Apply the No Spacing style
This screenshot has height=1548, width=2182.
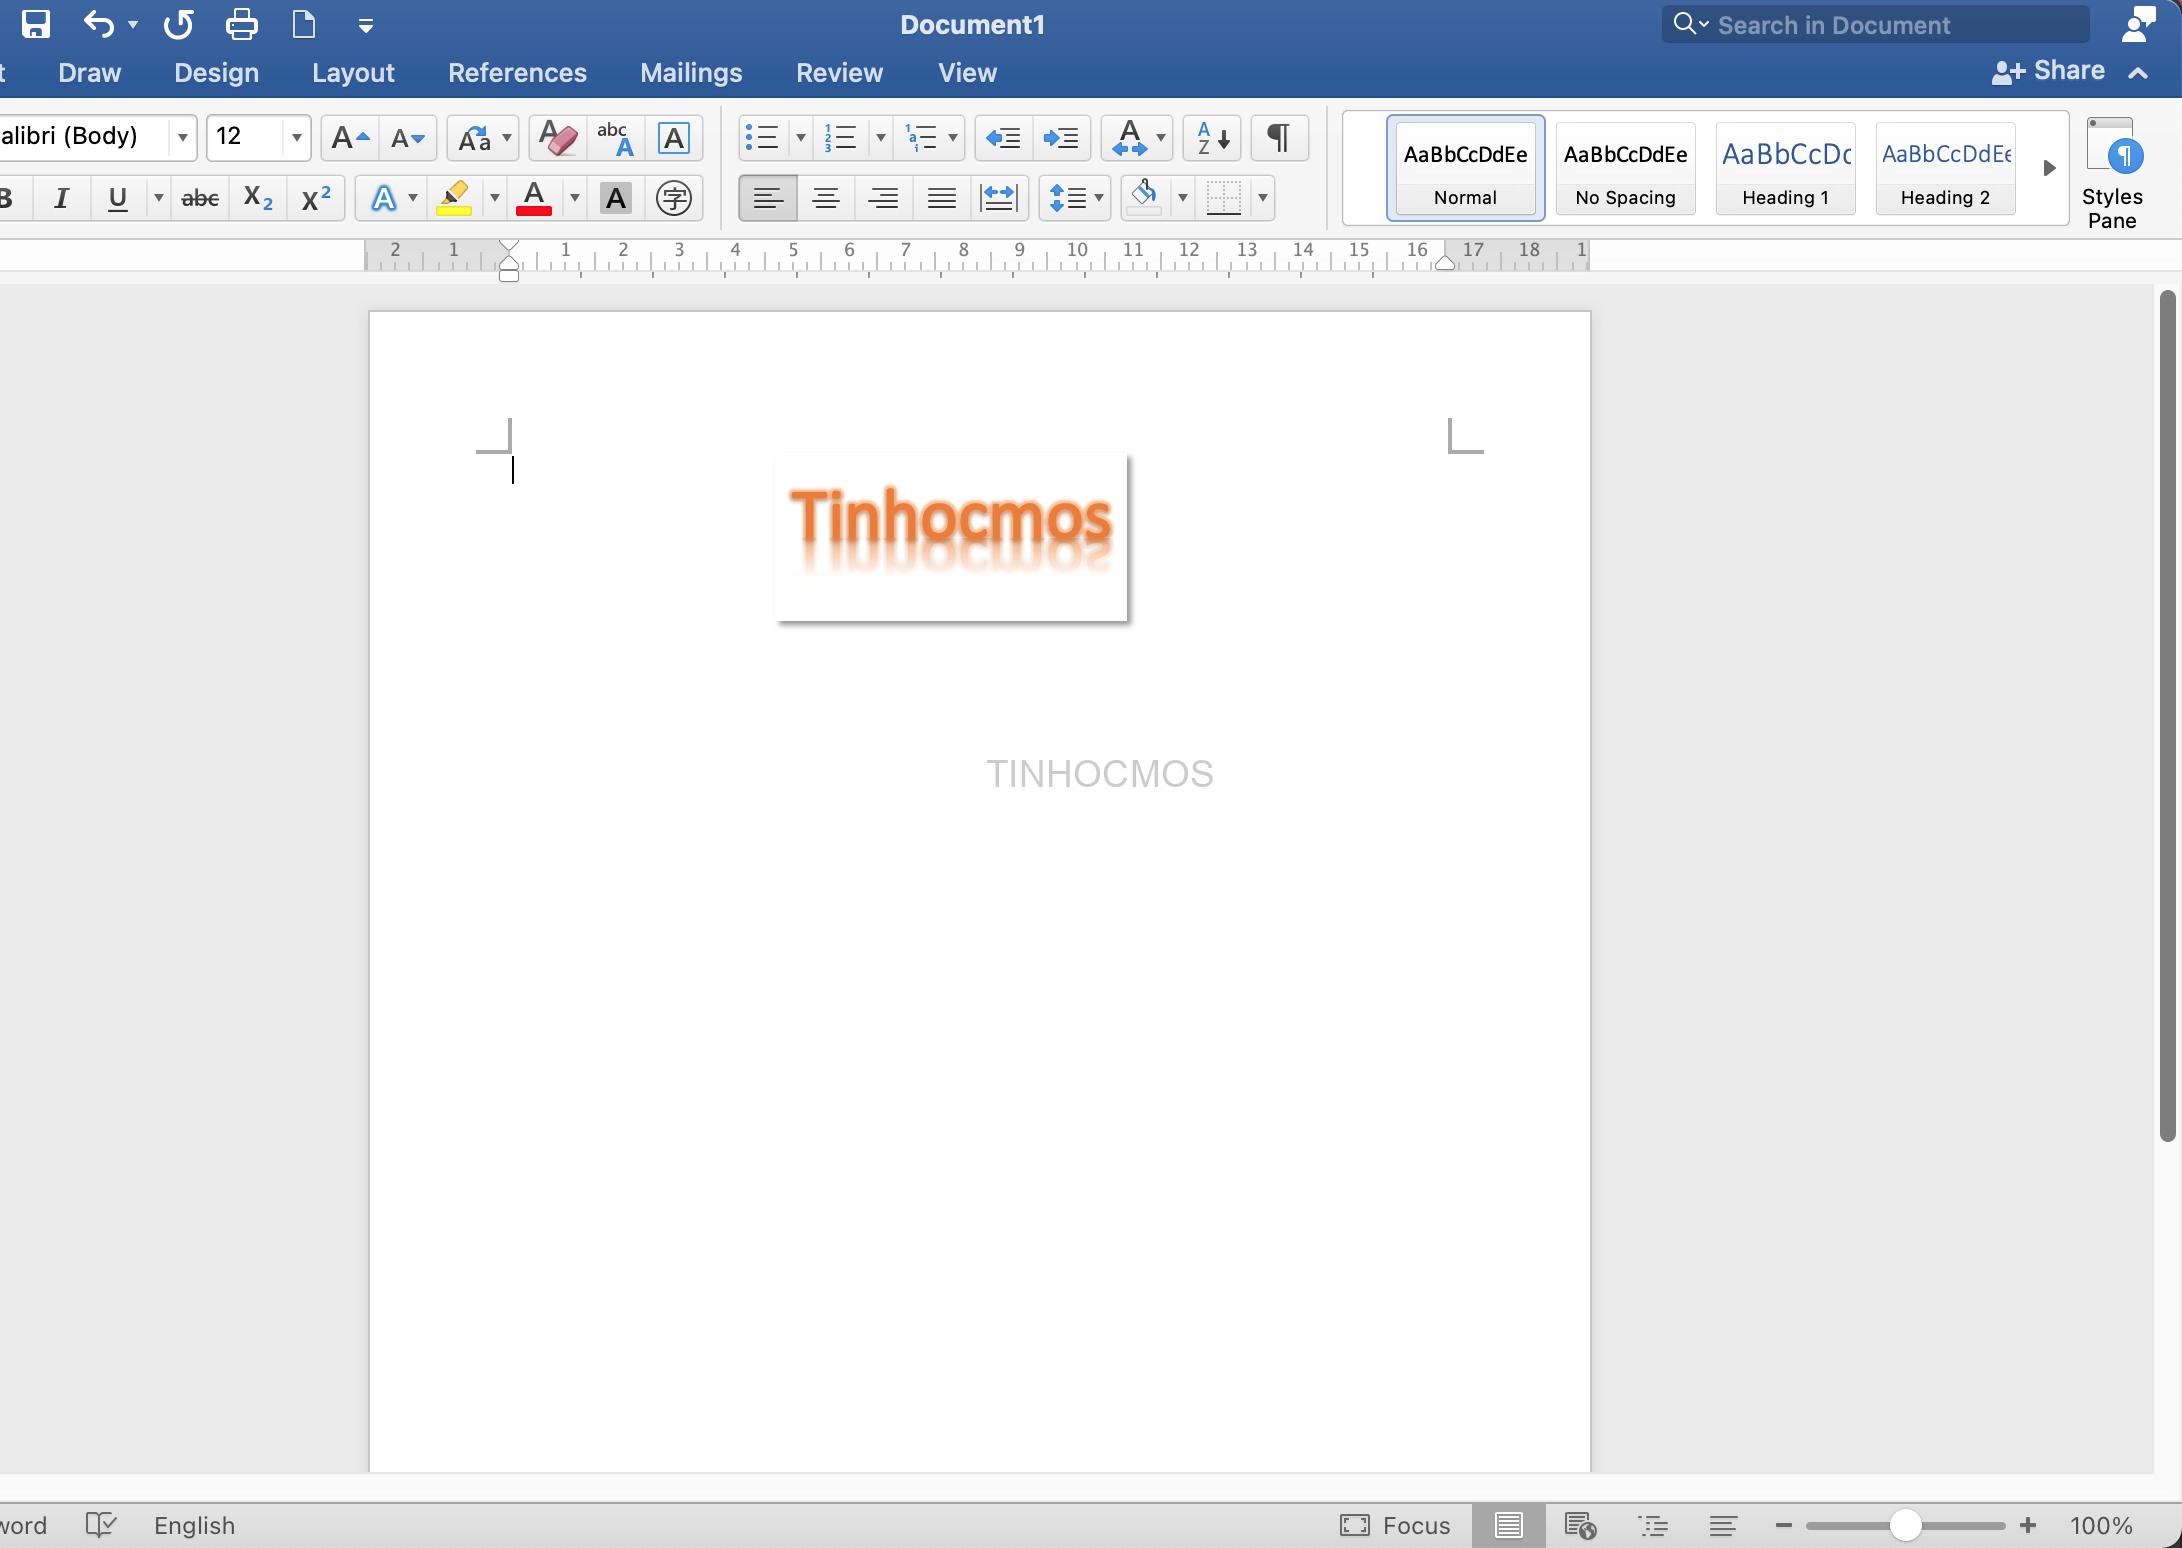point(1625,168)
